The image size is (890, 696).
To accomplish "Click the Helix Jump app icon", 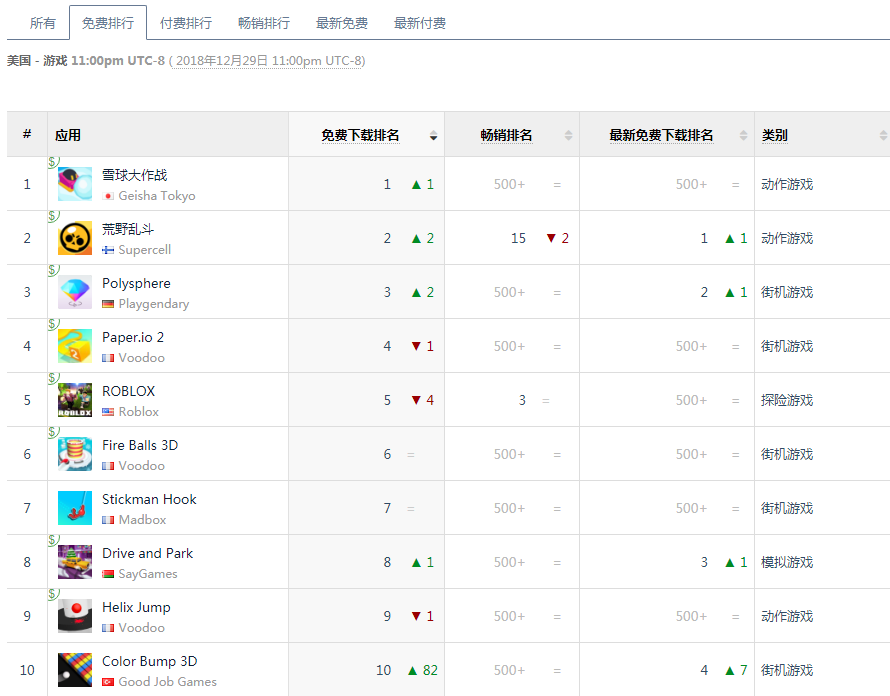I will coord(75,616).
